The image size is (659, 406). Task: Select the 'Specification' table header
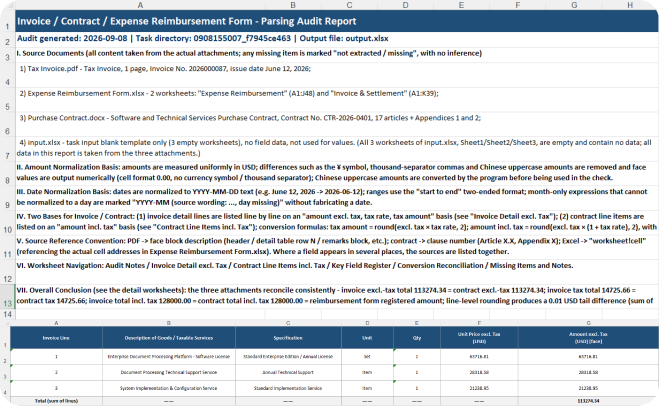pyautogui.click(x=288, y=338)
